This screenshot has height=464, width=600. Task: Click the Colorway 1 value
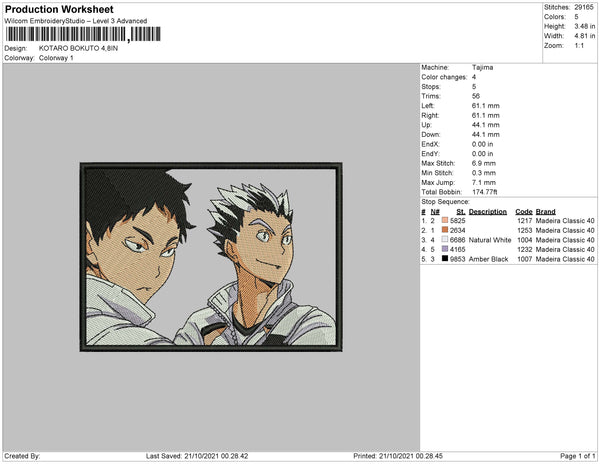tap(56, 58)
